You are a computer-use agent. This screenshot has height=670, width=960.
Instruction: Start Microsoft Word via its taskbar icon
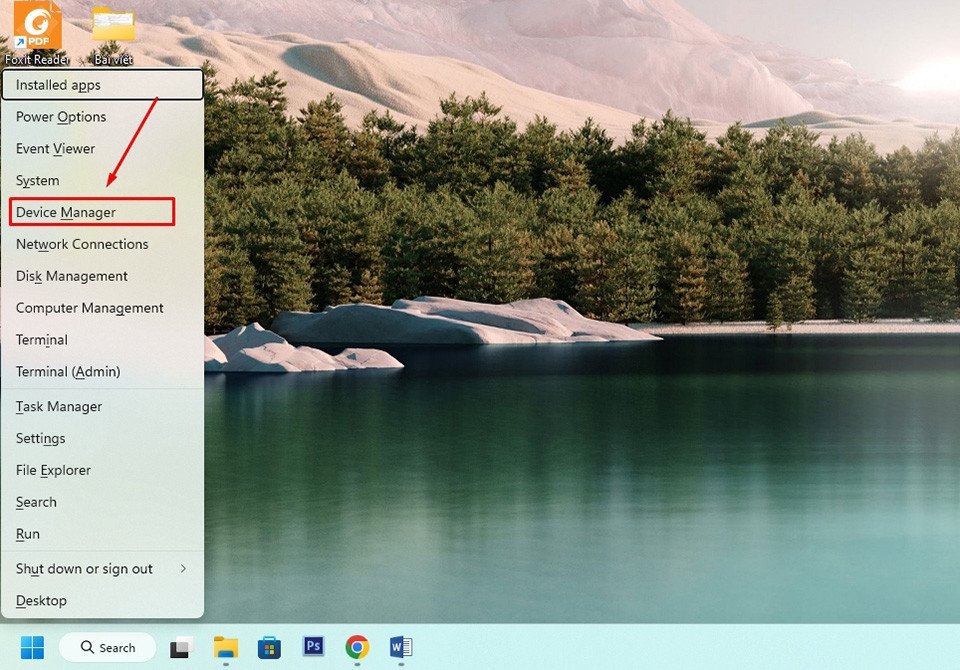pyautogui.click(x=401, y=647)
